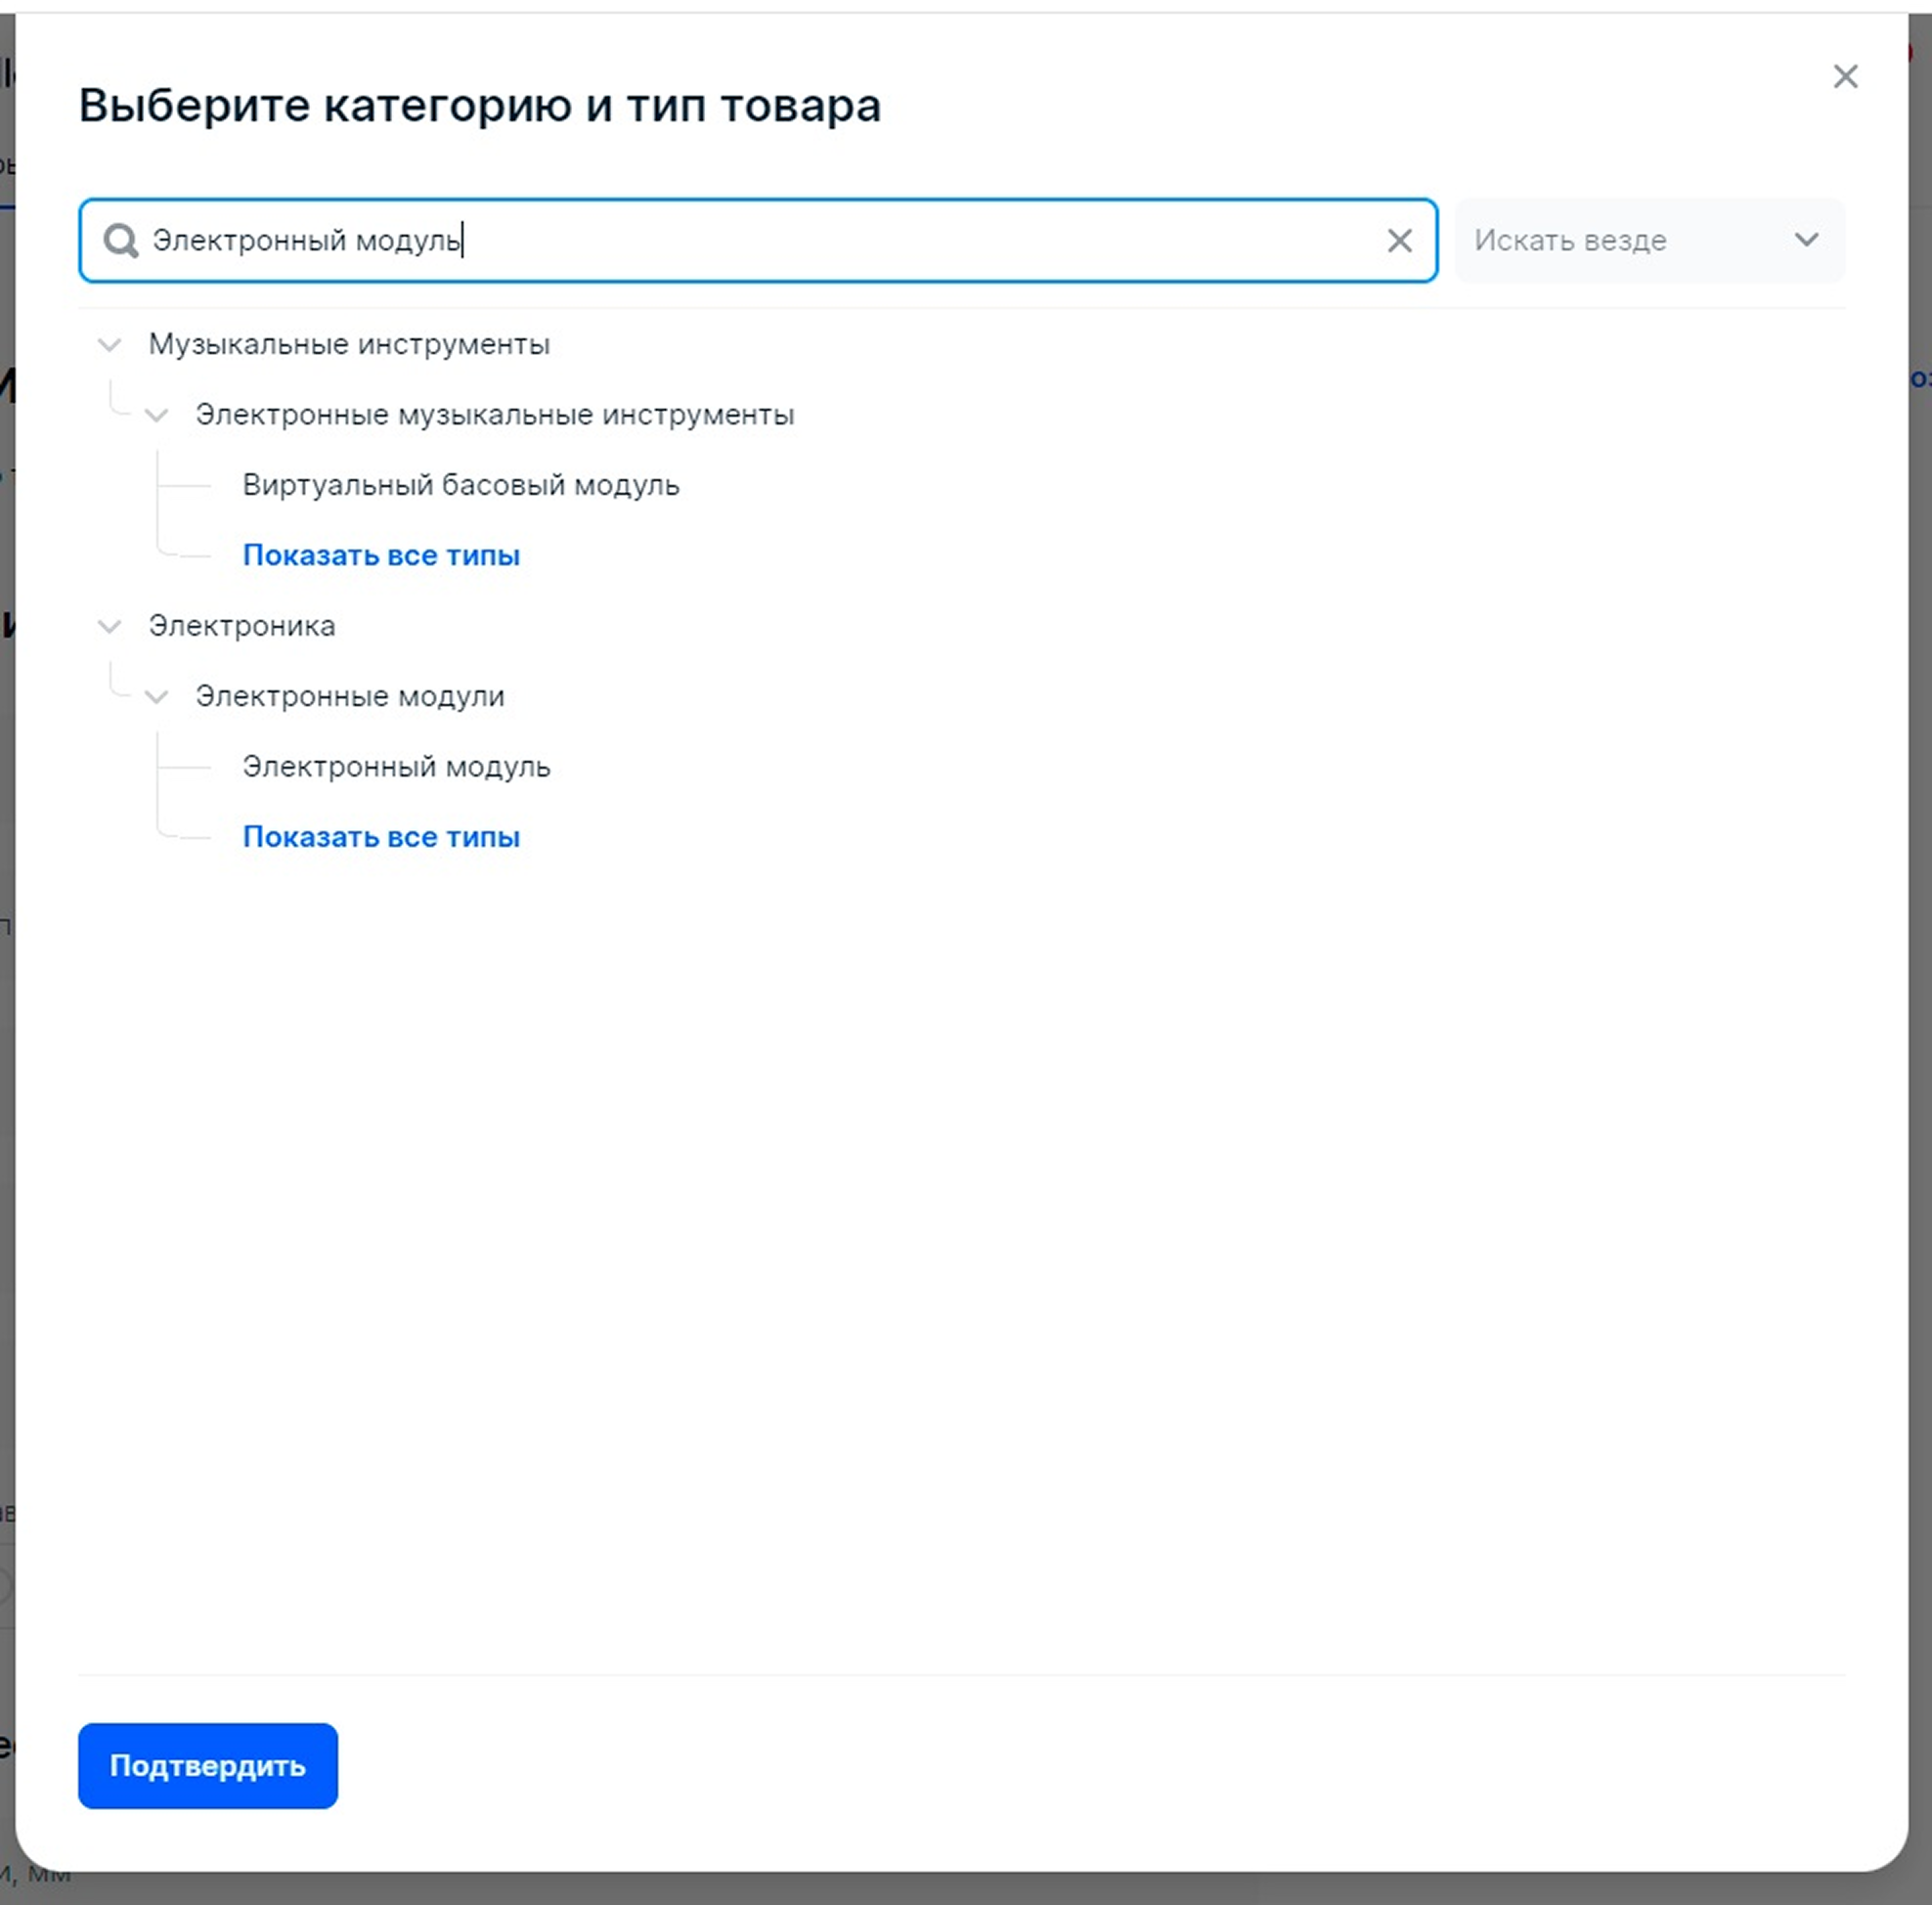Viewport: 1932px width, 1905px height.
Task: Open the 'Искать везде' dropdown
Action: click(1649, 240)
